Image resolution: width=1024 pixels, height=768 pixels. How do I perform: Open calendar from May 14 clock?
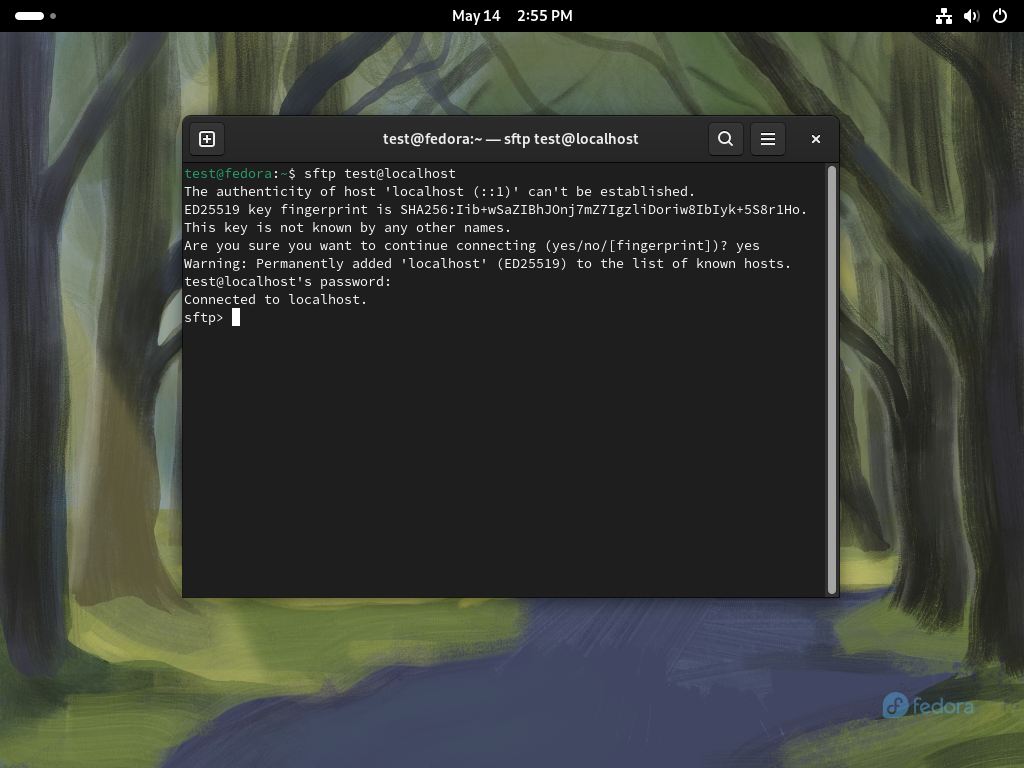pyautogui.click(x=512, y=16)
